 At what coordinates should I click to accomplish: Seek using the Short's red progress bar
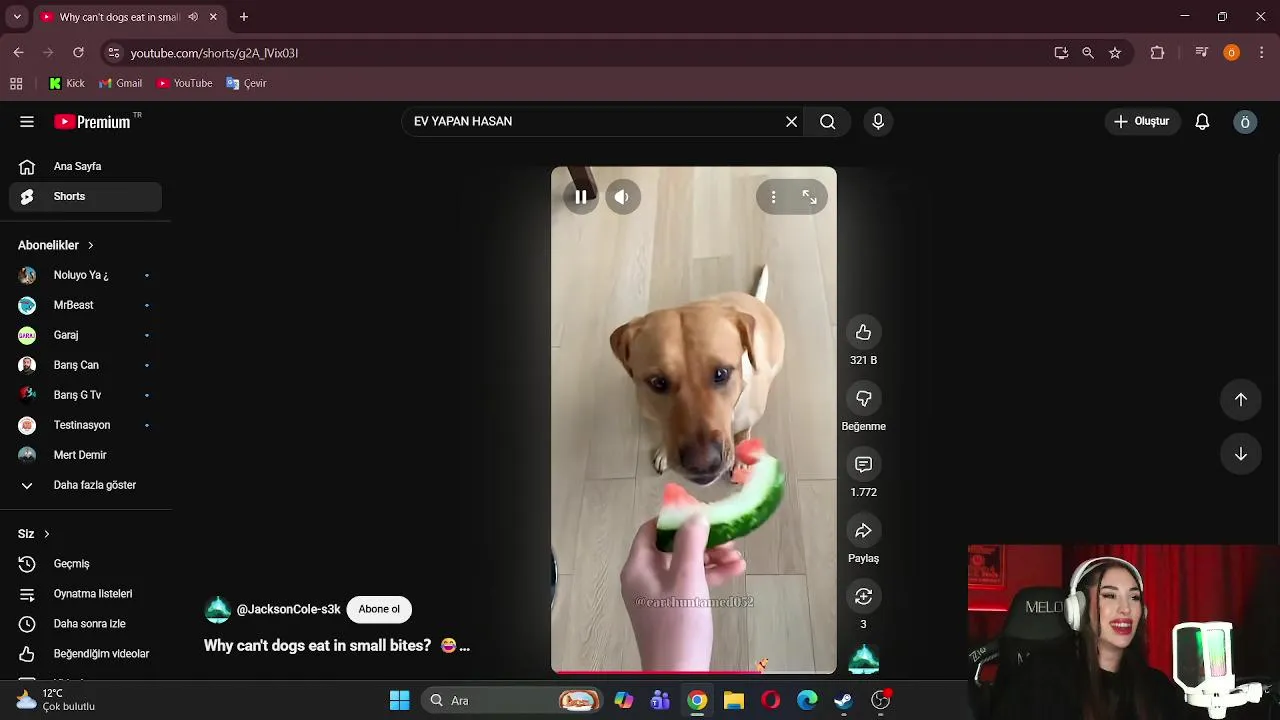(x=694, y=671)
